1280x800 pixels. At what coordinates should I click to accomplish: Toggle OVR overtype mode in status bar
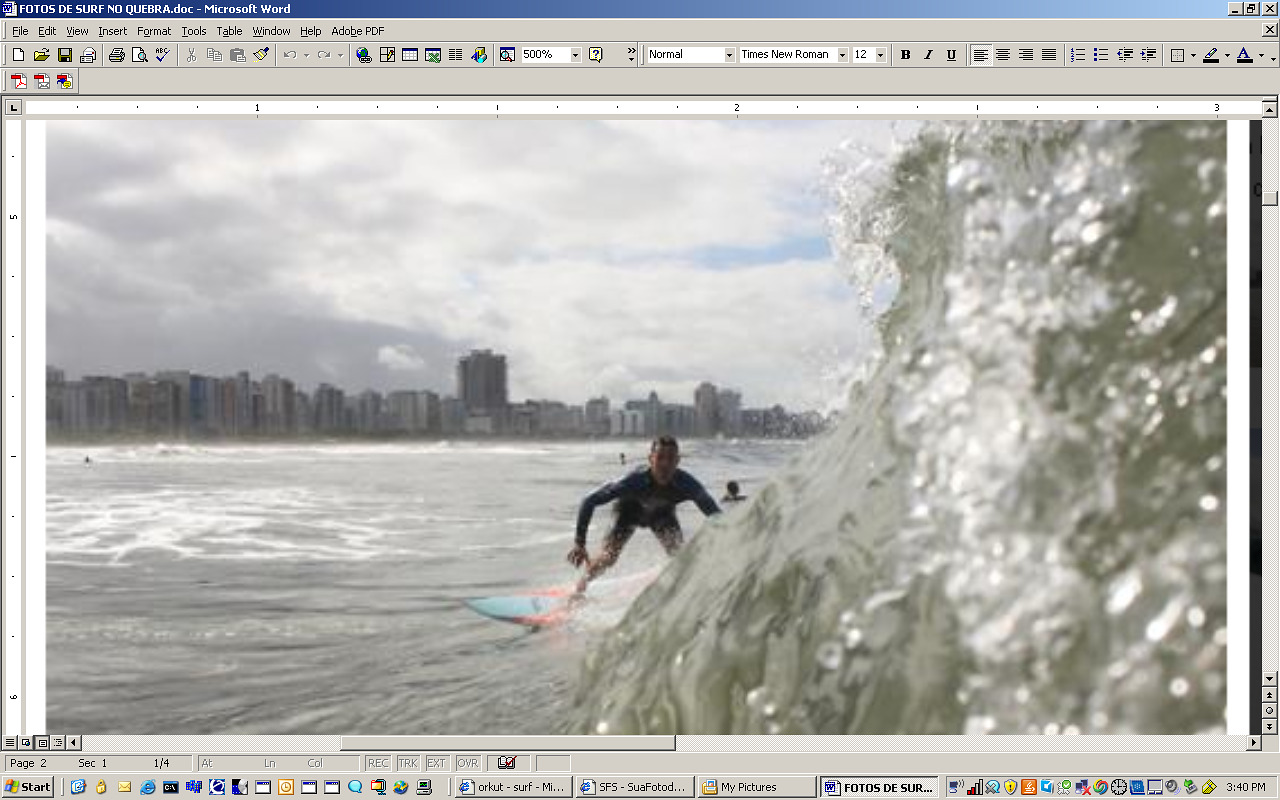tap(468, 763)
